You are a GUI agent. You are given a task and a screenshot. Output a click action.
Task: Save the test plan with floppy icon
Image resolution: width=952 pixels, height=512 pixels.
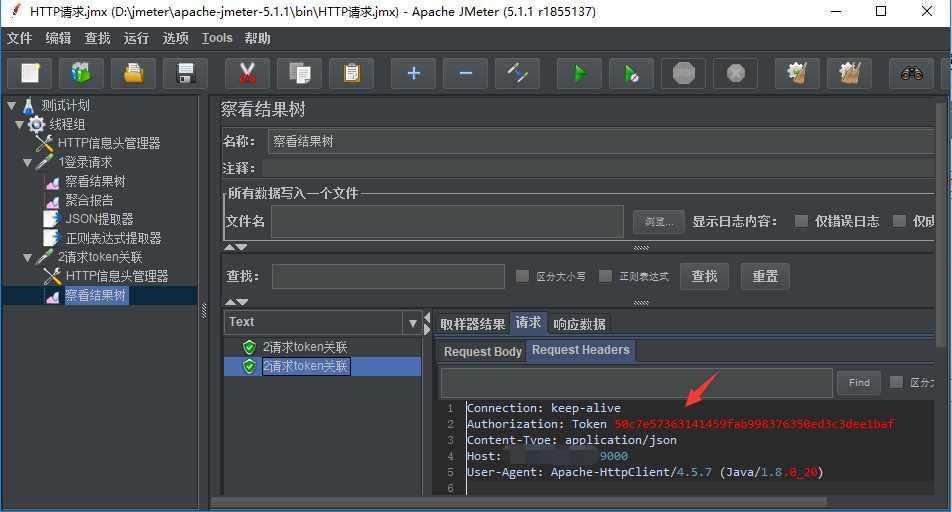click(x=186, y=74)
